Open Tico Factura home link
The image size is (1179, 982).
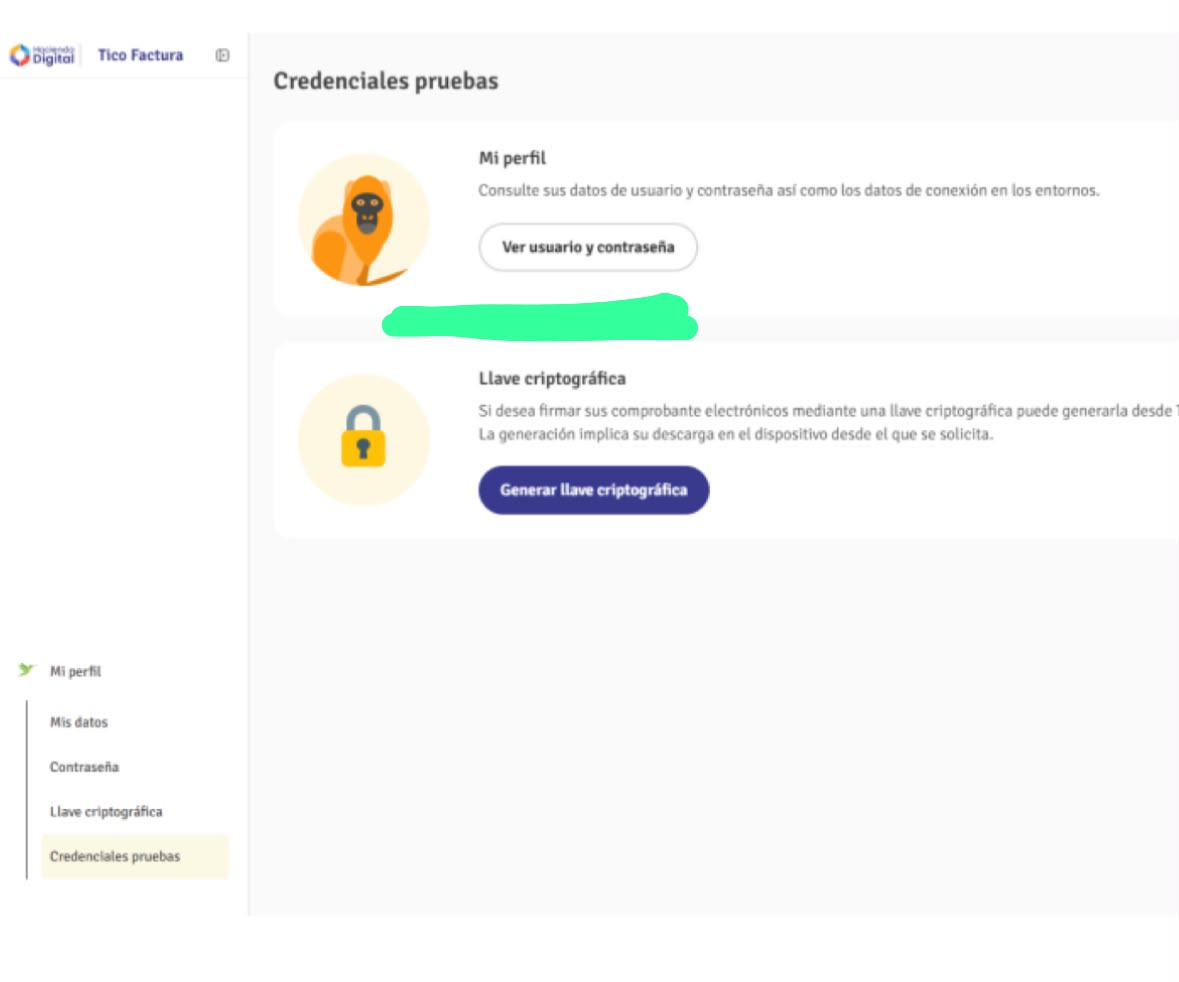(x=141, y=55)
